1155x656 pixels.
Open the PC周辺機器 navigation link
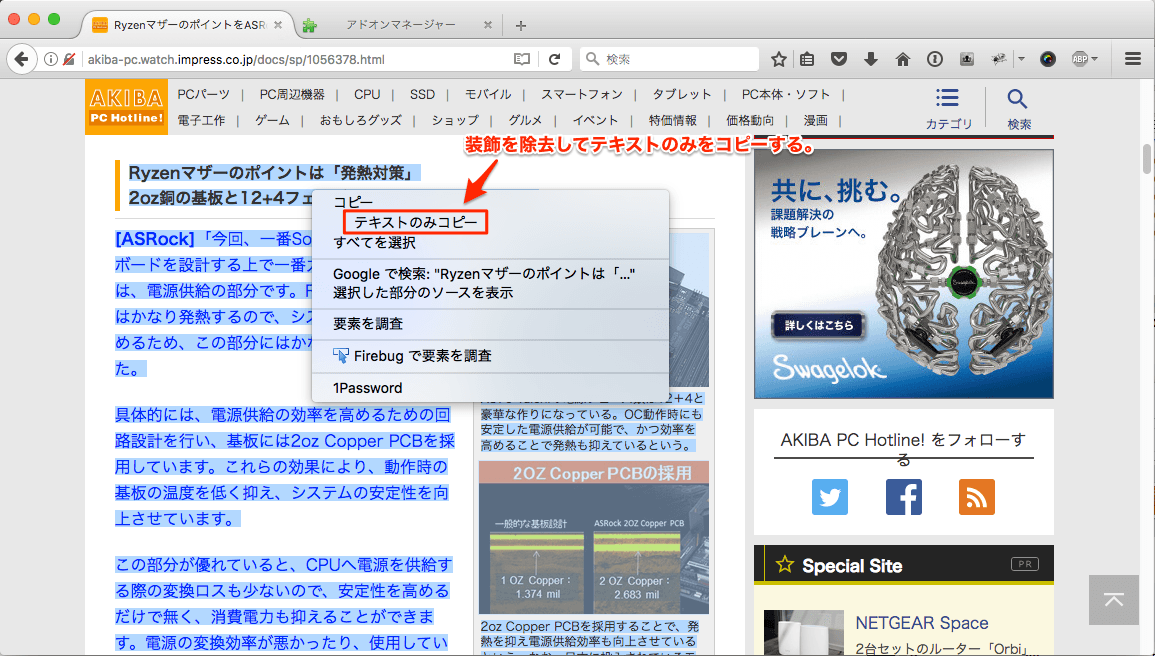pyautogui.click(x=292, y=94)
